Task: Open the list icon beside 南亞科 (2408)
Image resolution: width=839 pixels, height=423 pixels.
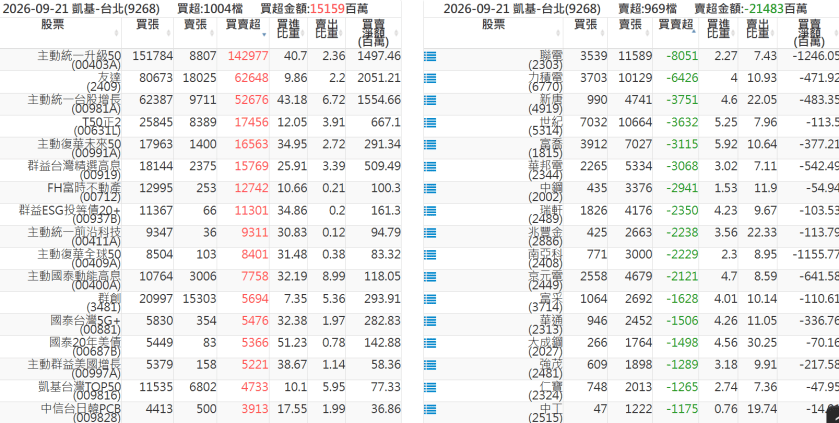Action: 430,255
